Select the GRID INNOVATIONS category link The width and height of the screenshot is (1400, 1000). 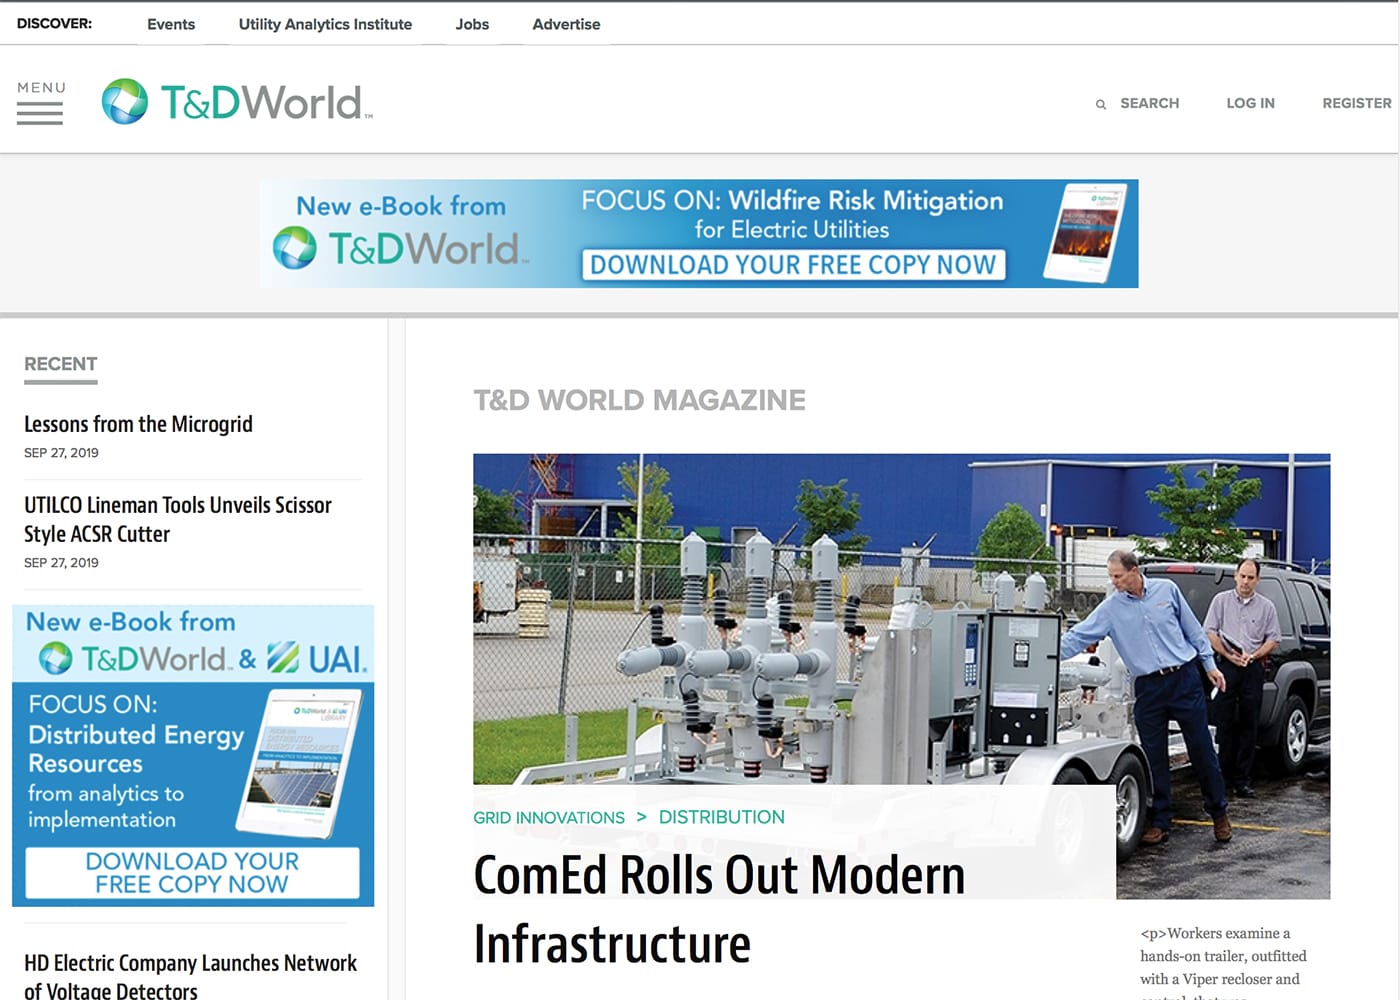coord(549,818)
